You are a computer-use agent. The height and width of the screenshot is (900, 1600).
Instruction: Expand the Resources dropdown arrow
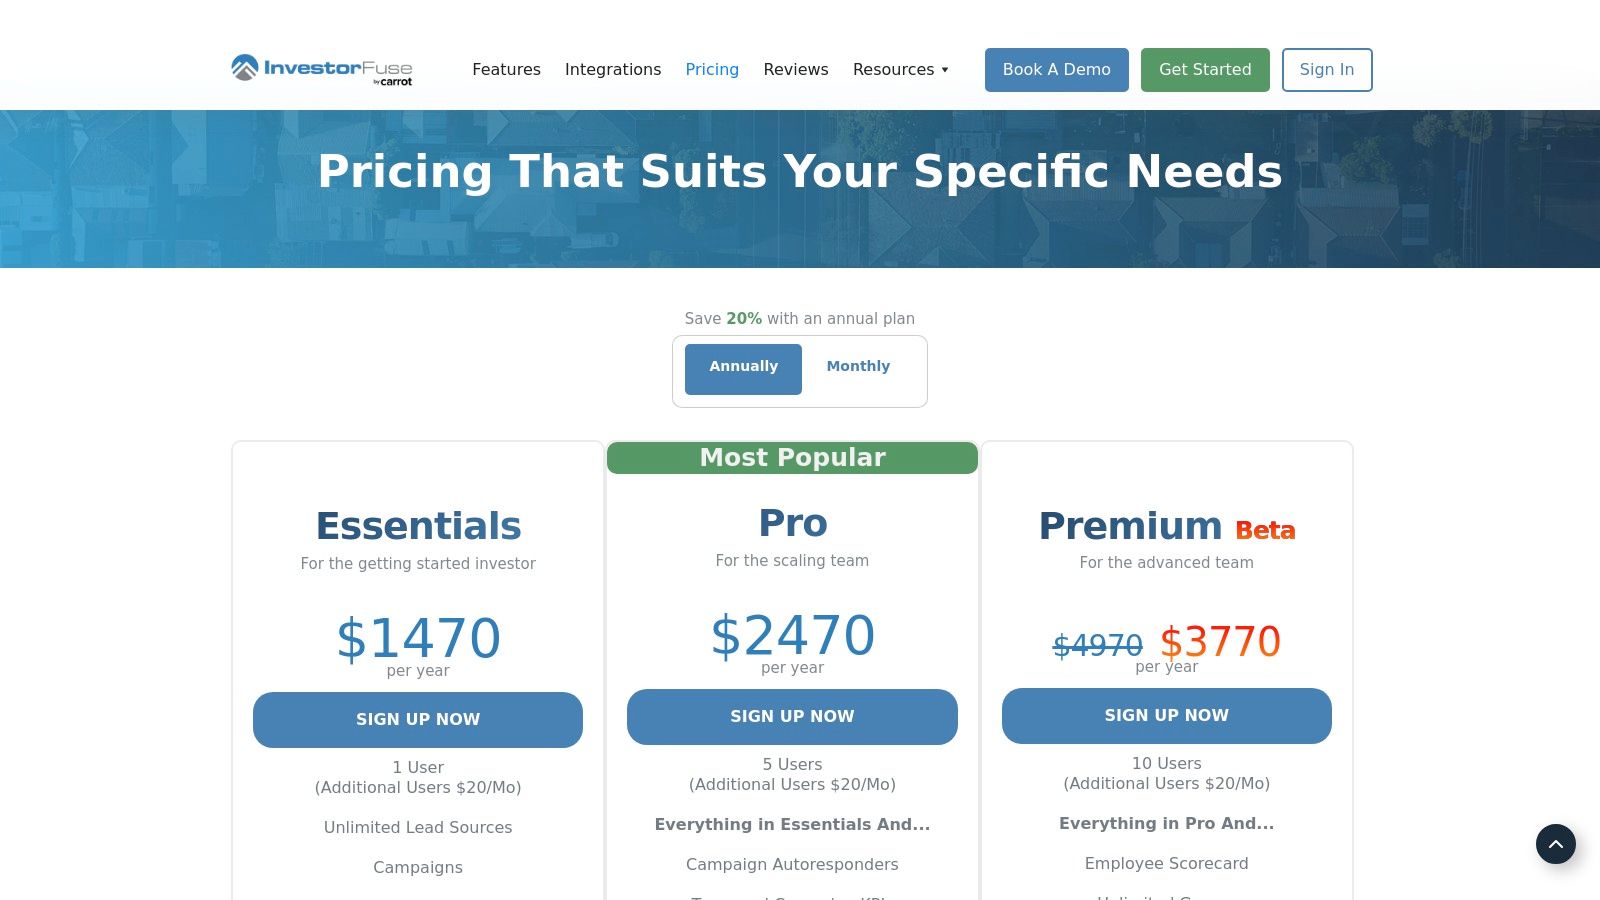click(944, 70)
